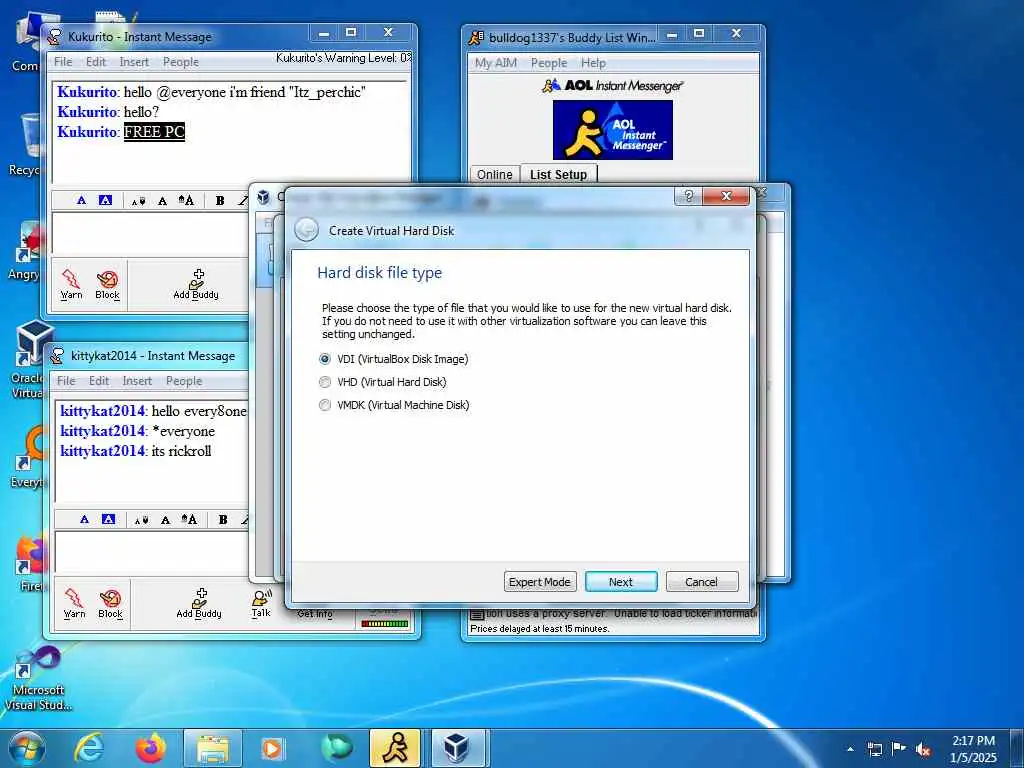Click Add Buddy icon in kittykat2014 window
Viewport: 1024px width, 768px height.
[199, 603]
